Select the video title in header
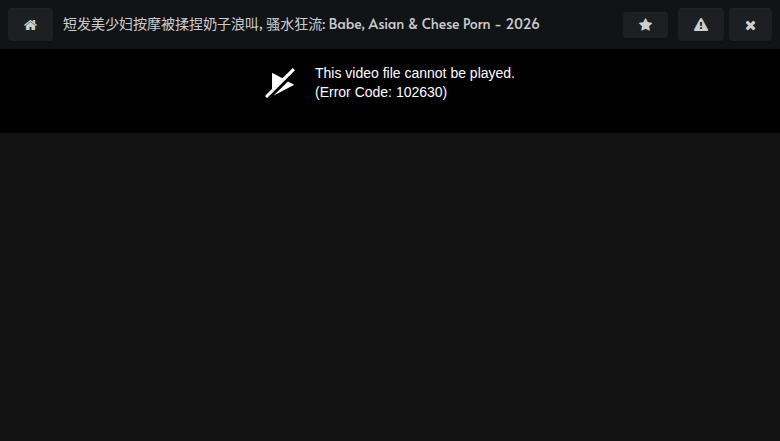The height and width of the screenshot is (441, 780). click(301, 24)
